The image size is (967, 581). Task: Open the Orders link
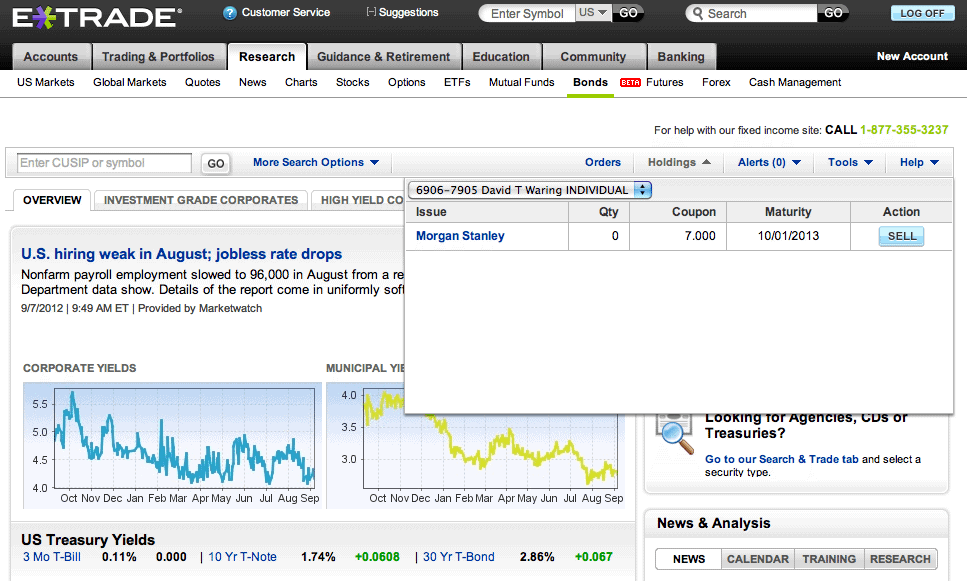point(603,162)
